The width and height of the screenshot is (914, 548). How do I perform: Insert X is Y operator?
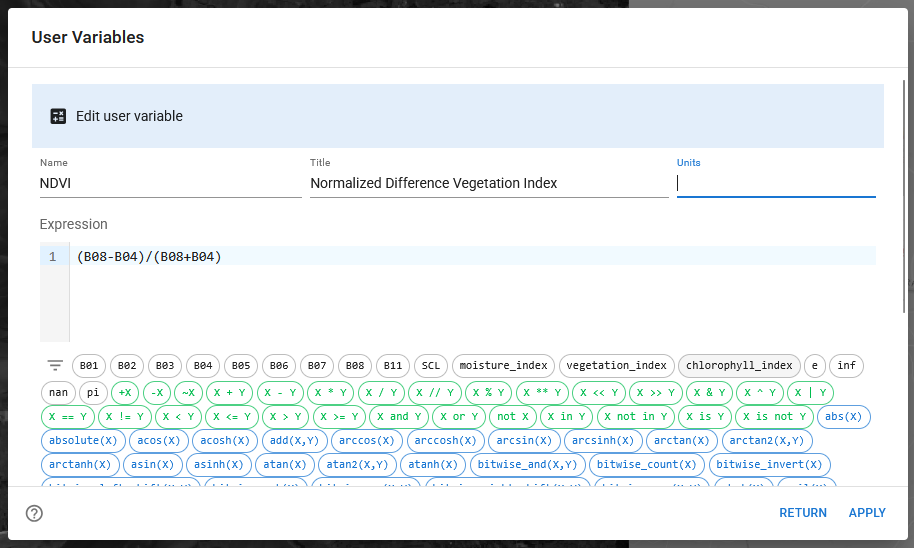pyautogui.click(x=705, y=416)
